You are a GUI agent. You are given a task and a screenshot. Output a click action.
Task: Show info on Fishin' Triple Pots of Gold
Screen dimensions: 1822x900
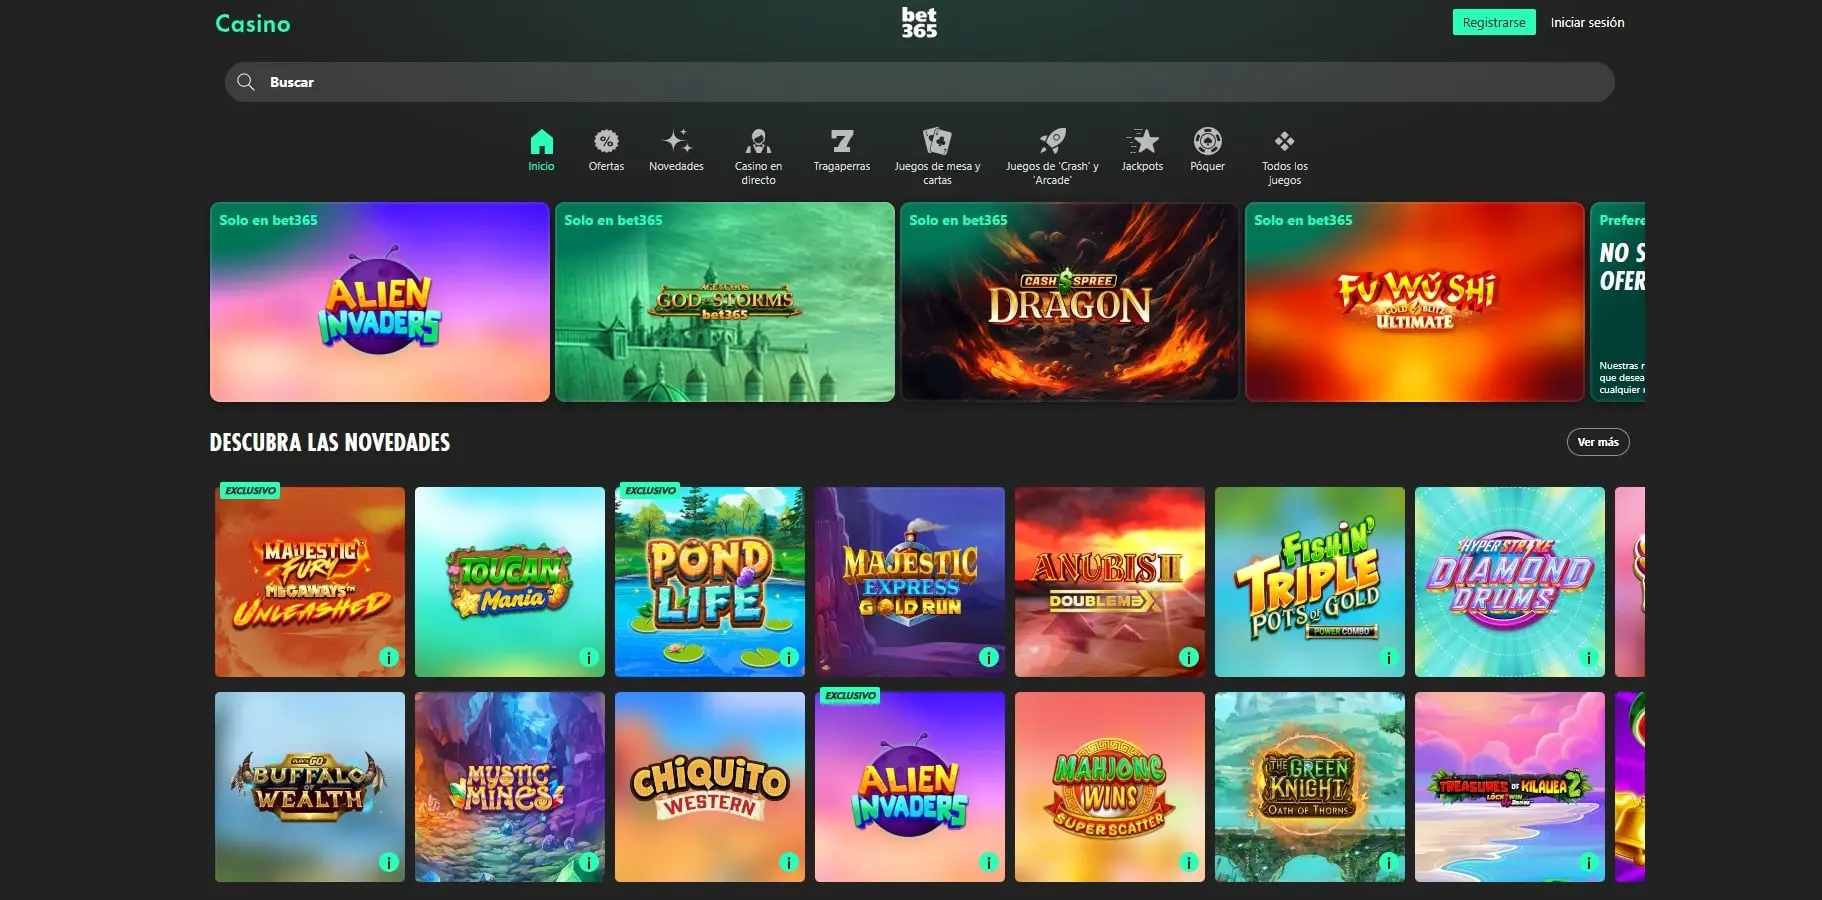(1388, 658)
